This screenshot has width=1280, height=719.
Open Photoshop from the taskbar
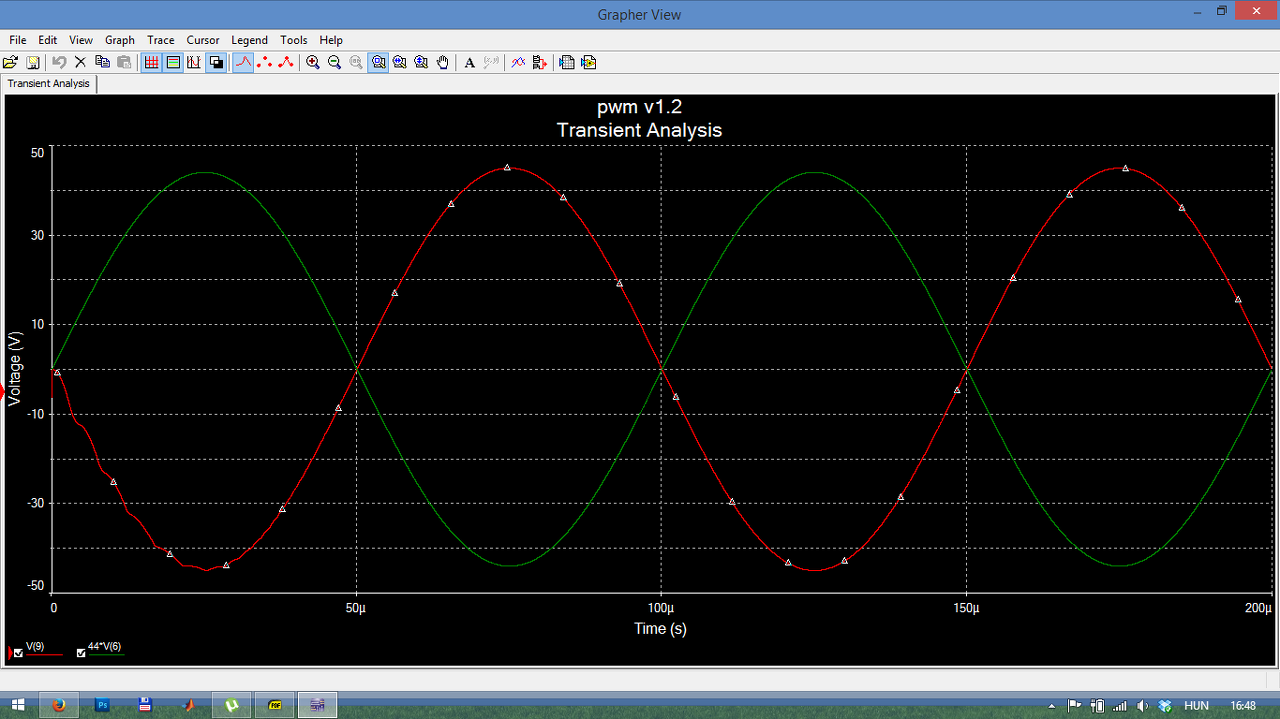tap(102, 705)
